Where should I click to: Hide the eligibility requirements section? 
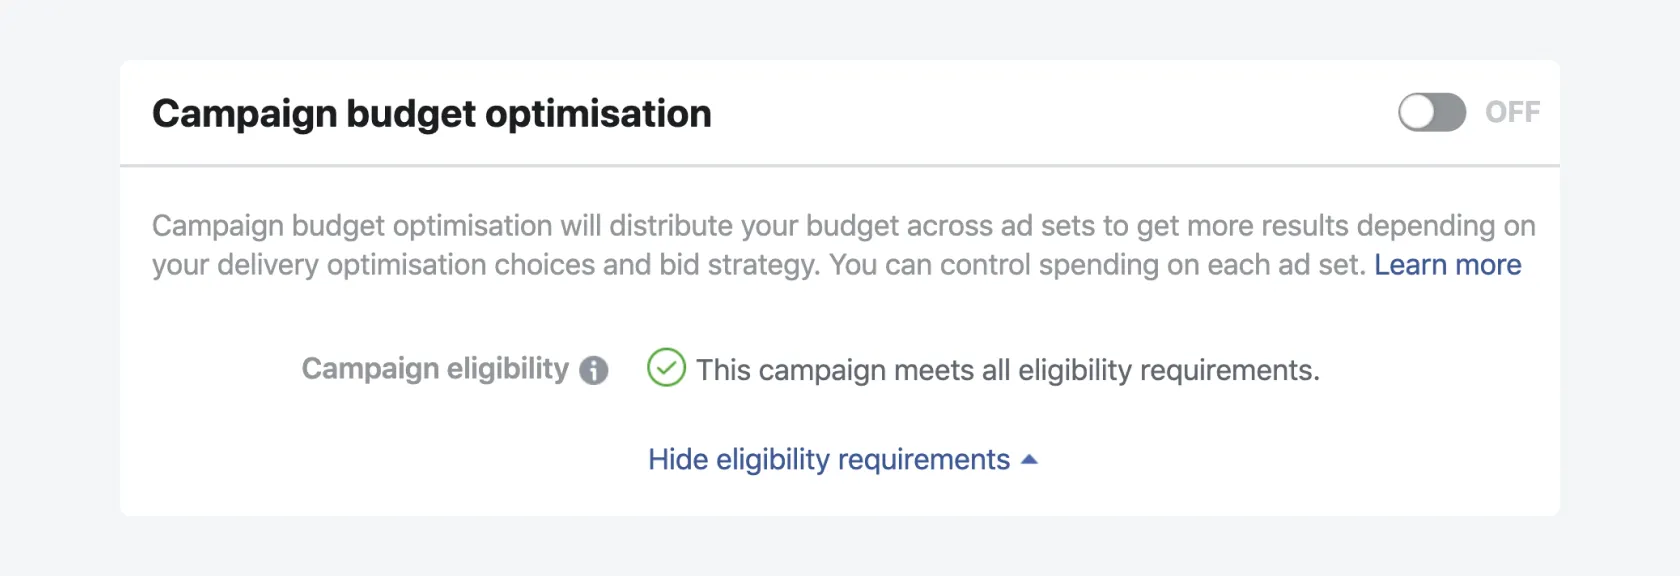(x=828, y=459)
